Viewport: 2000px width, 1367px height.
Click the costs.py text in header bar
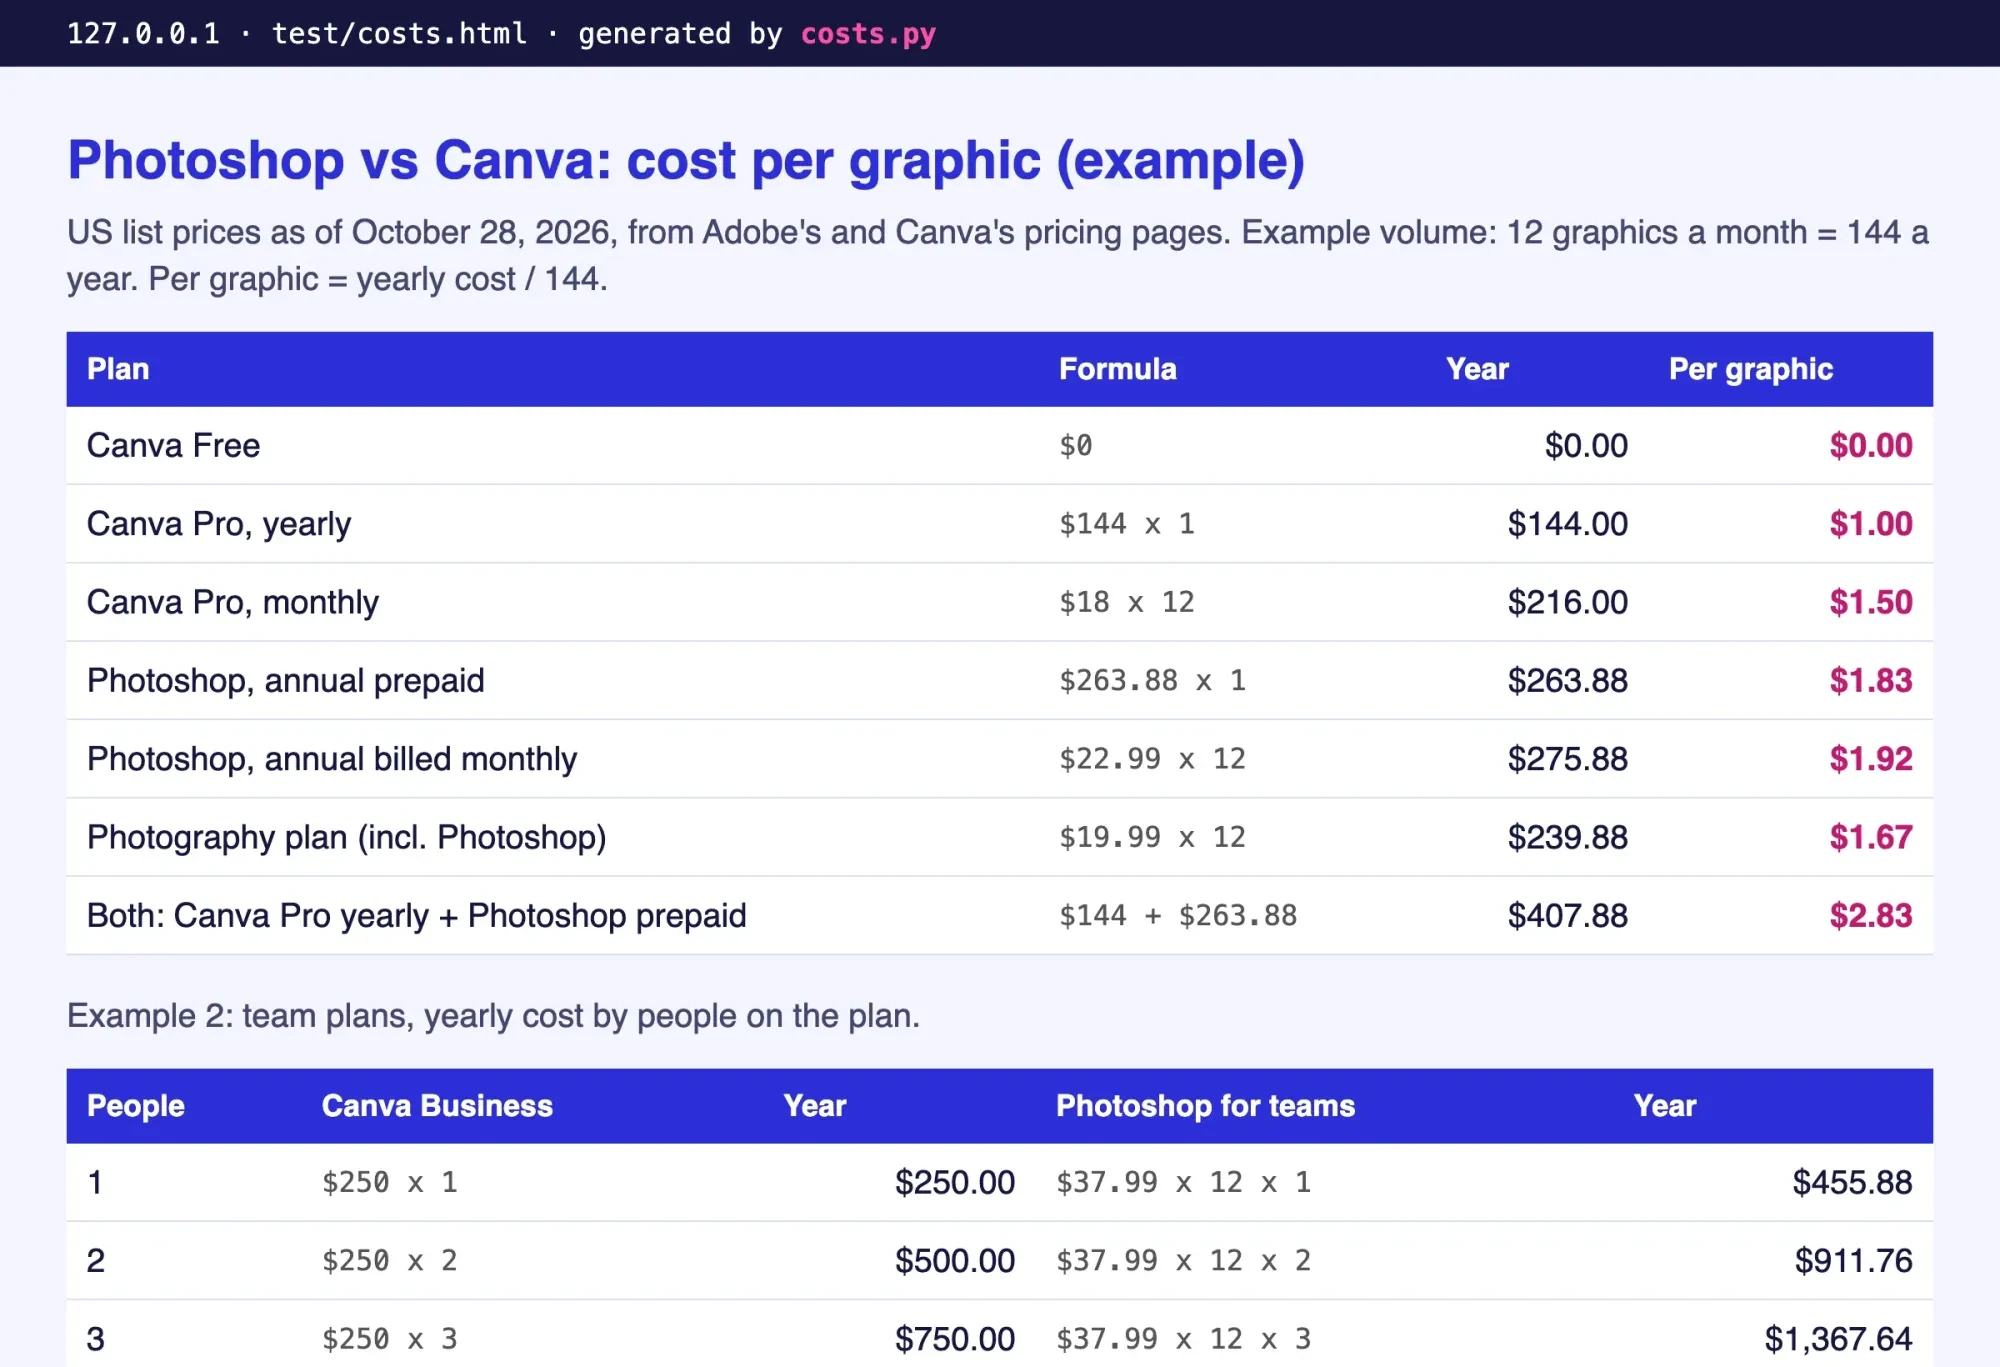point(868,34)
